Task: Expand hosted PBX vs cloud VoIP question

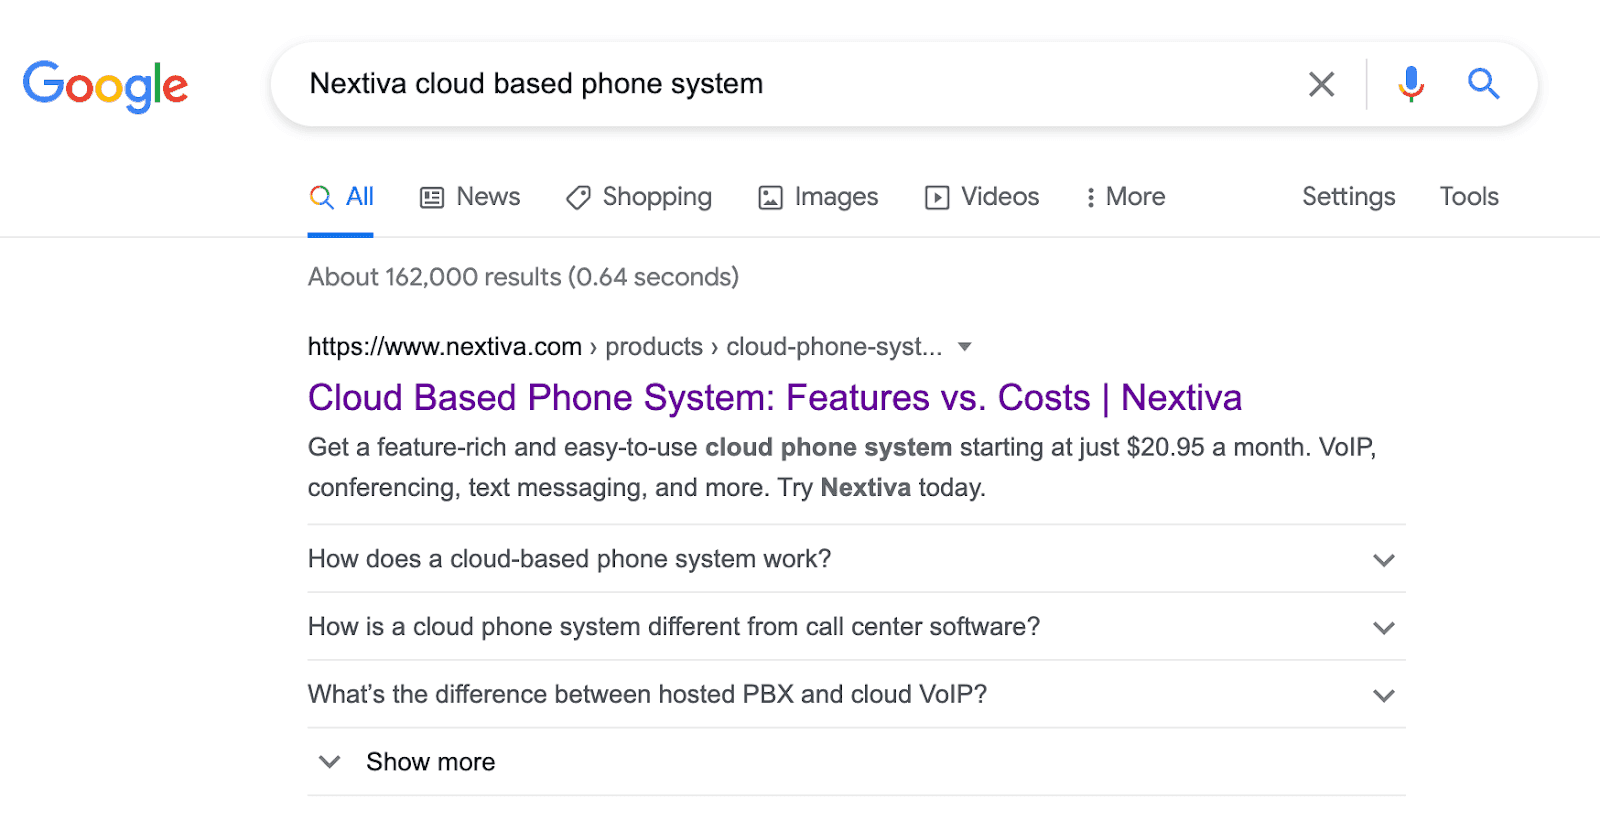Action: click(x=856, y=695)
